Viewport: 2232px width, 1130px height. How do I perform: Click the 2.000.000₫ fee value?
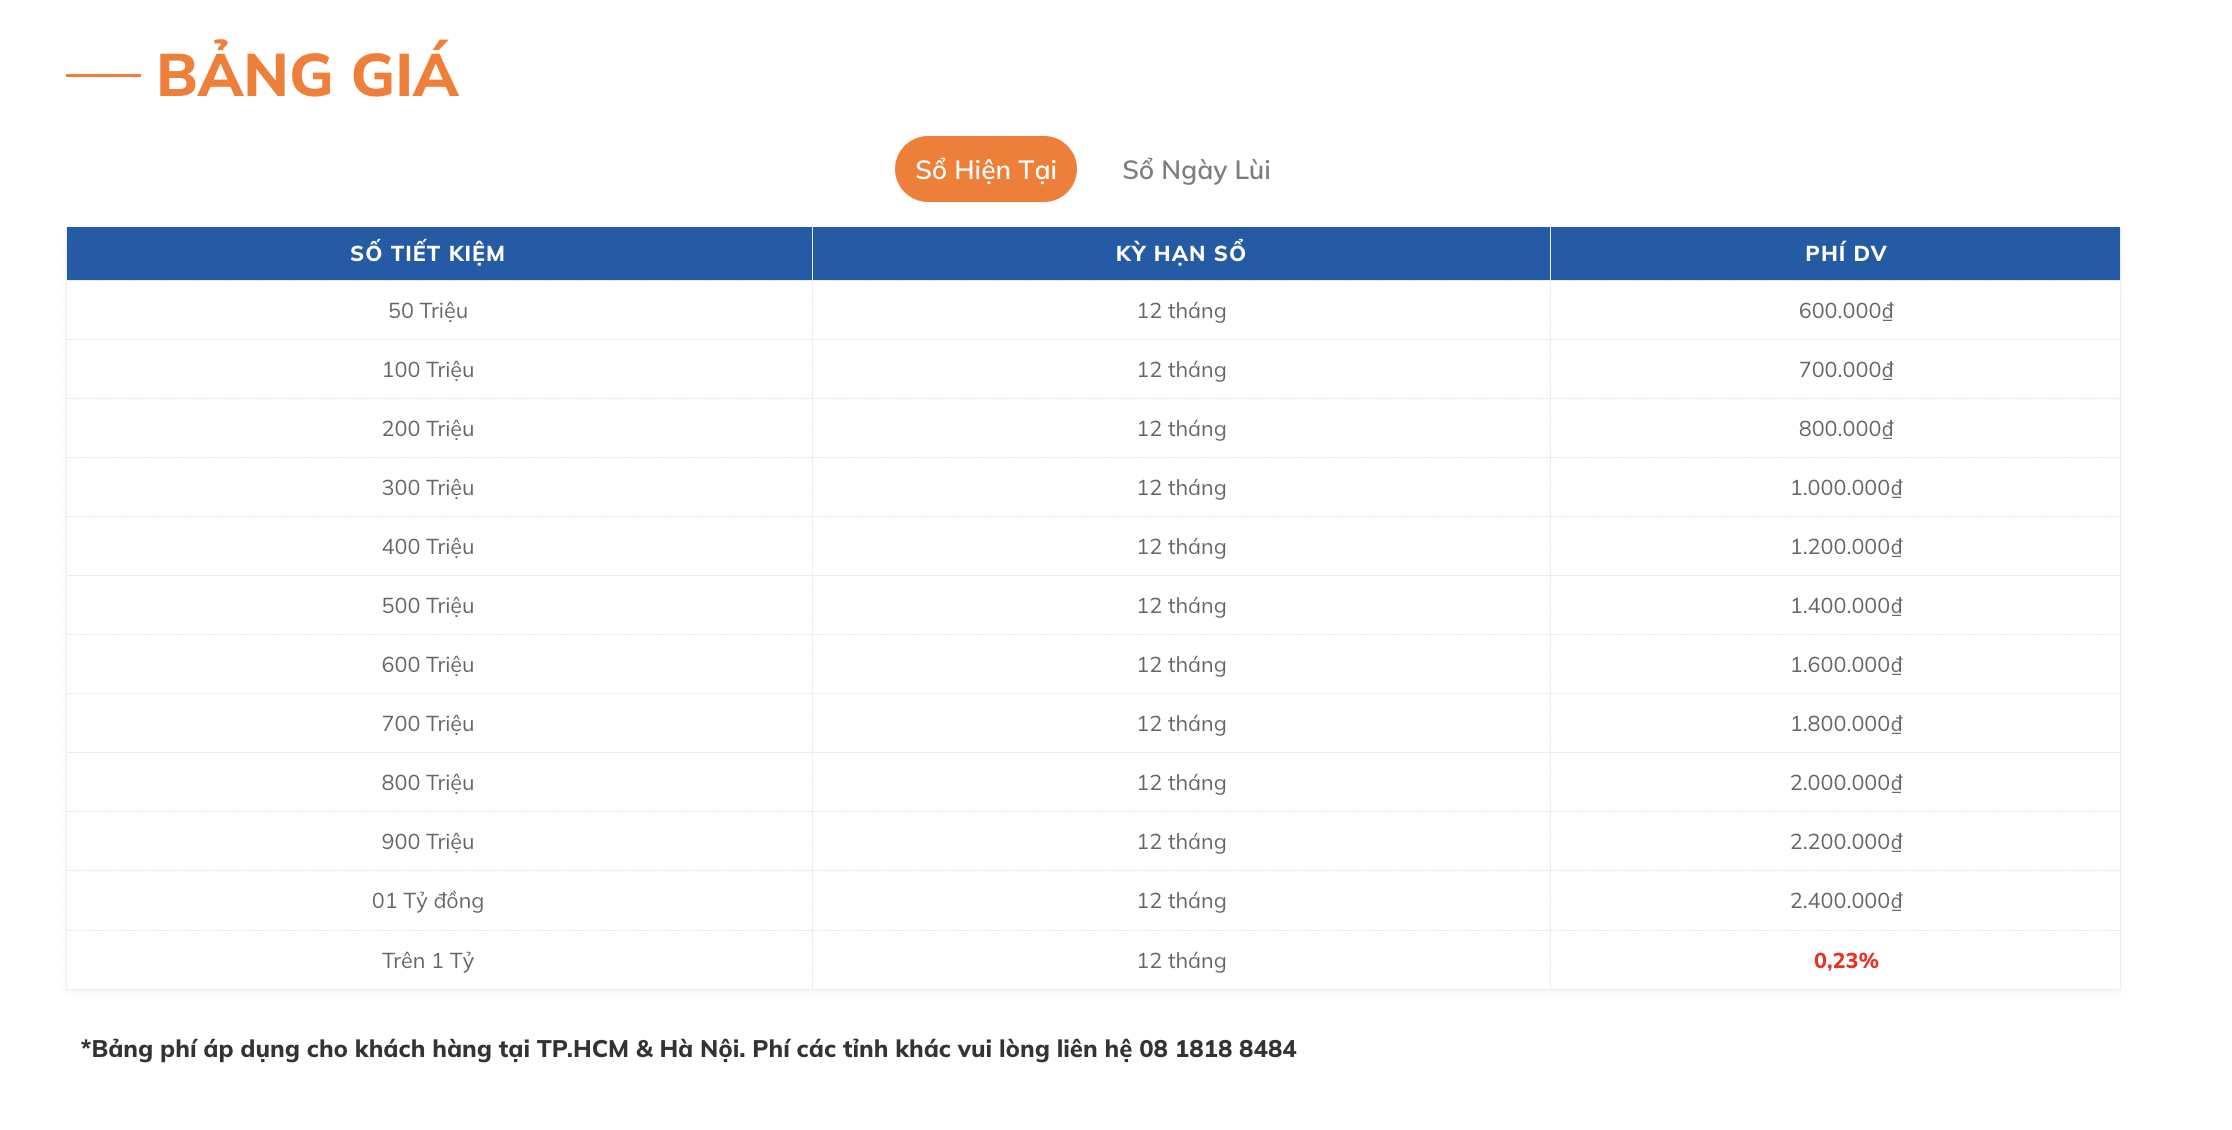[x=1845, y=783]
